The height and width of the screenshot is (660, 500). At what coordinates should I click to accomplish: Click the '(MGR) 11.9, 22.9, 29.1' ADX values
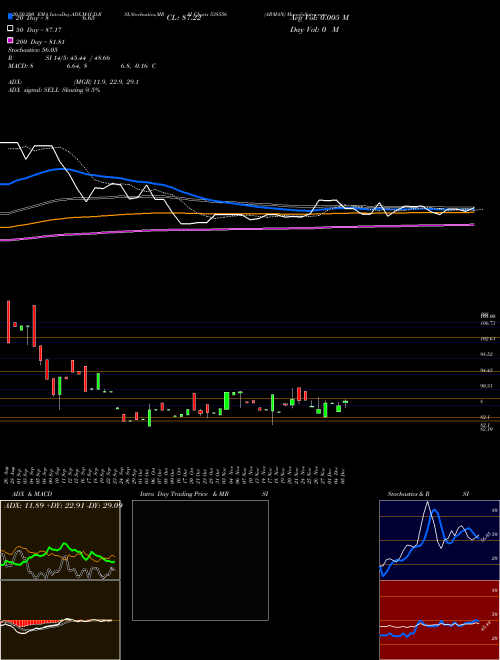[106, 82]
